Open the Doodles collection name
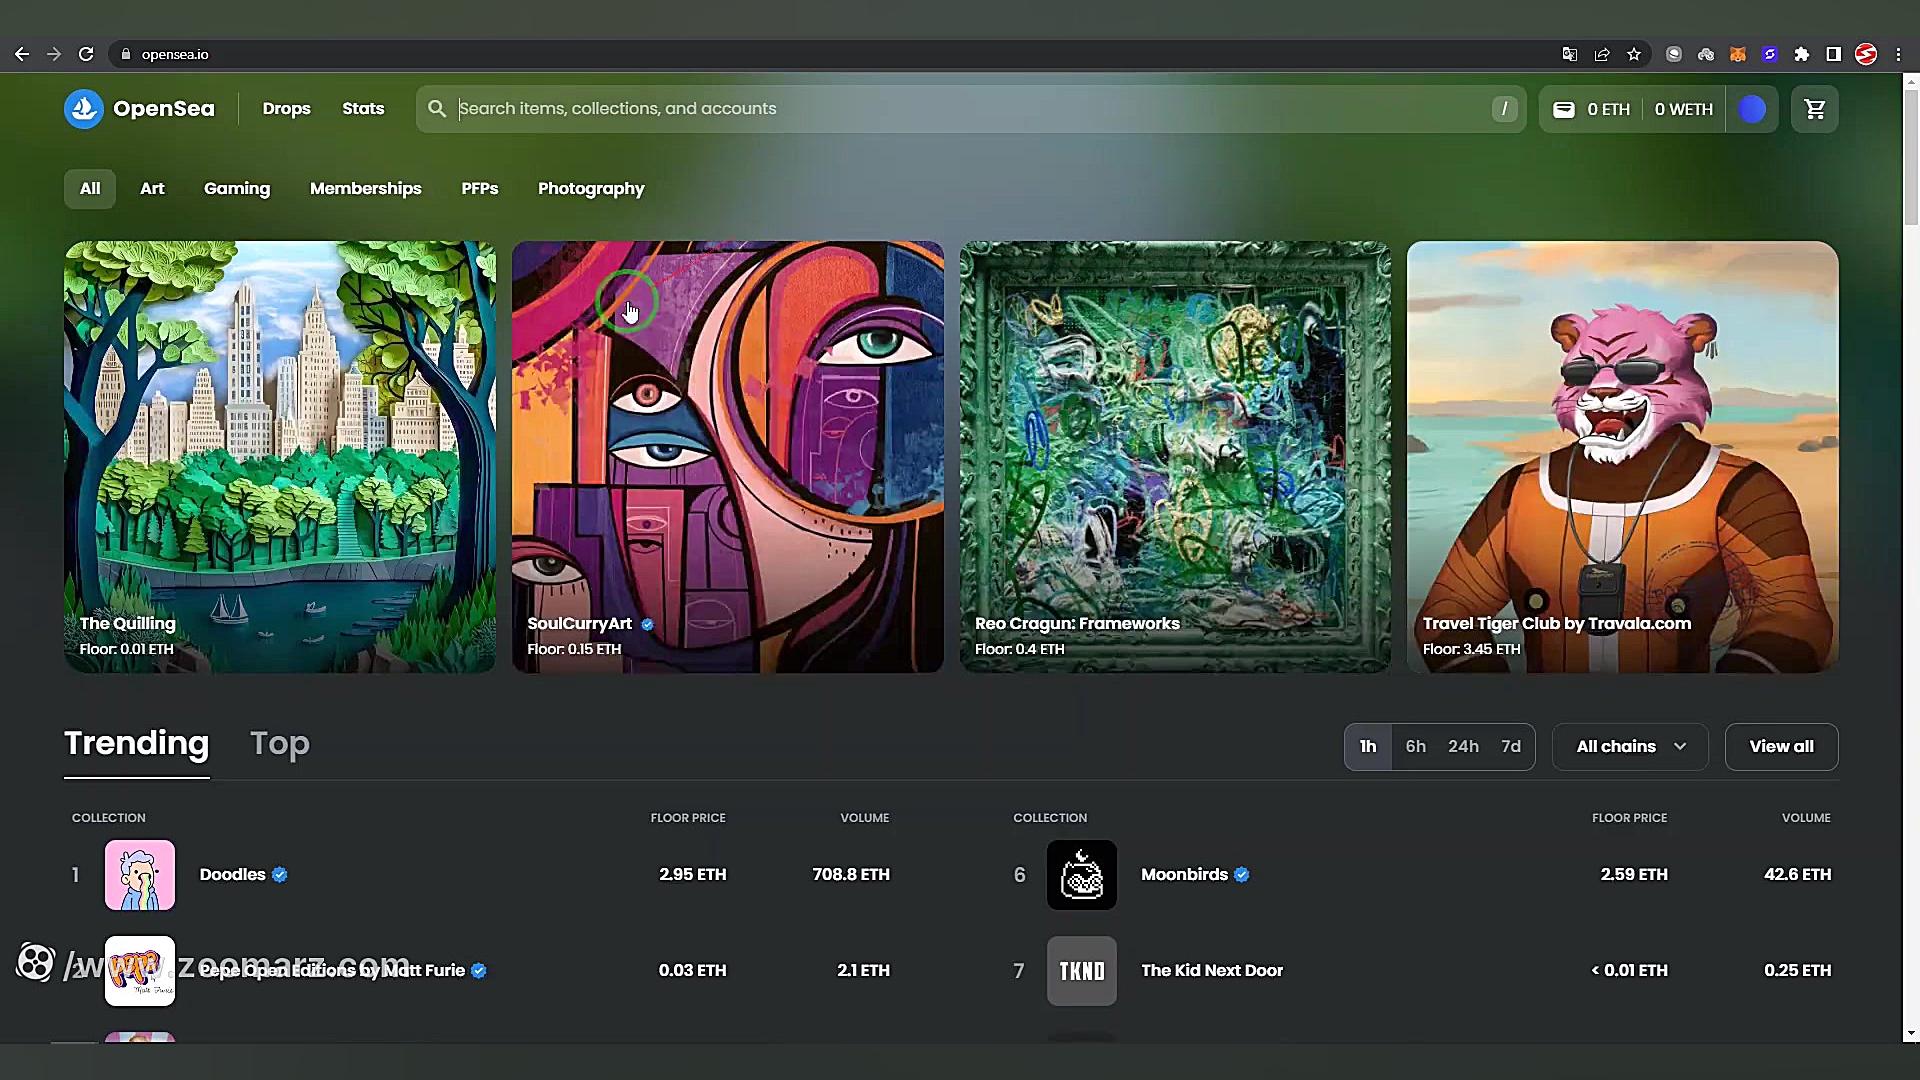 pyautogui.click(x=233, y=875)
